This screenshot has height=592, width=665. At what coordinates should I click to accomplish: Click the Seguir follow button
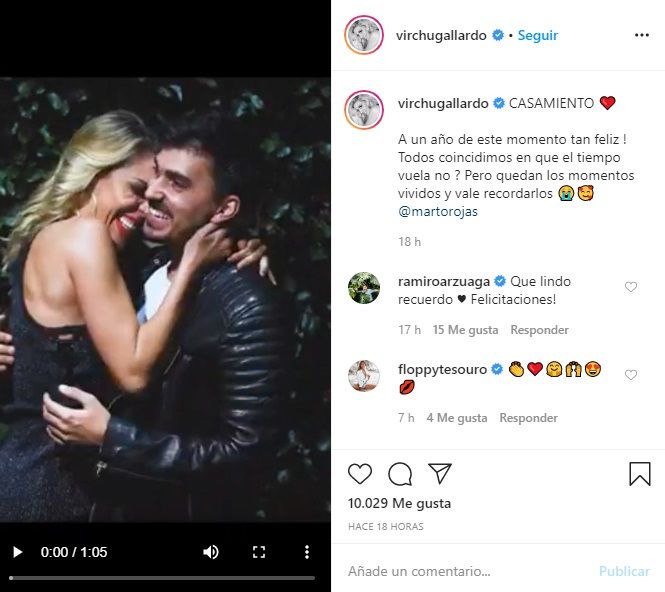(538, 35)
